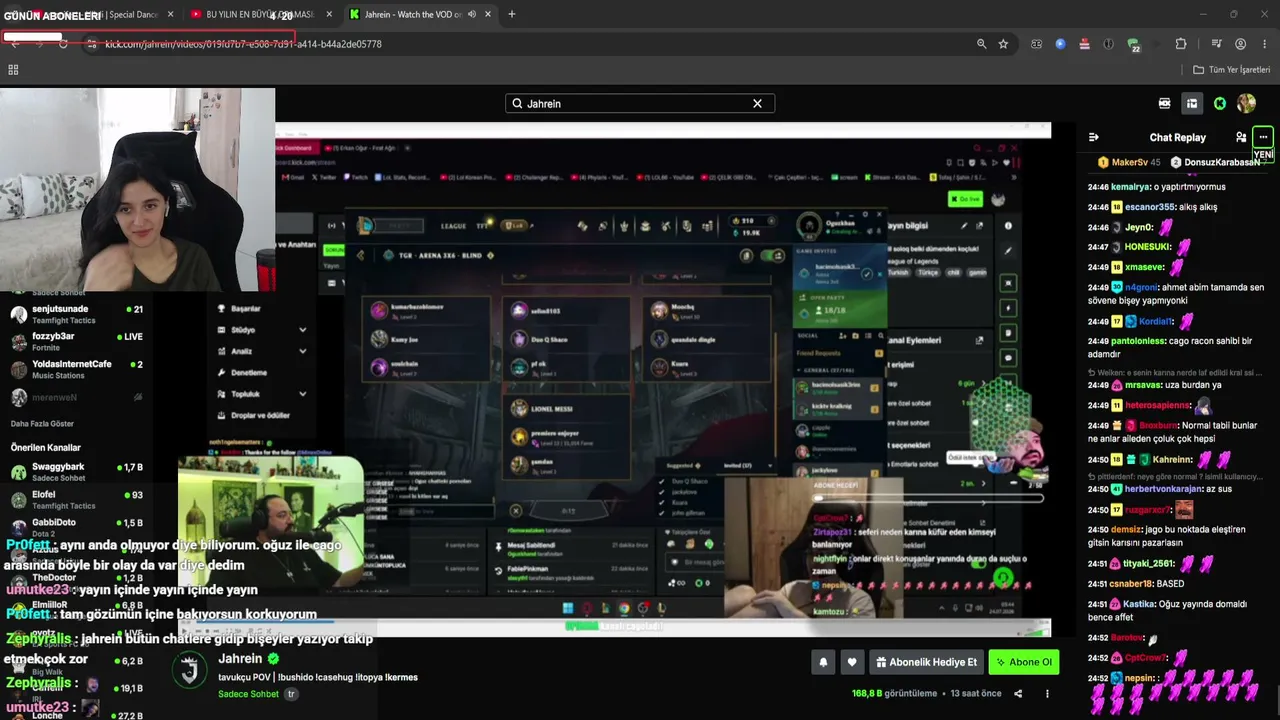Open chat options three-dot menu
This screenshot has height=720, width=1280.
[1263, 137]
